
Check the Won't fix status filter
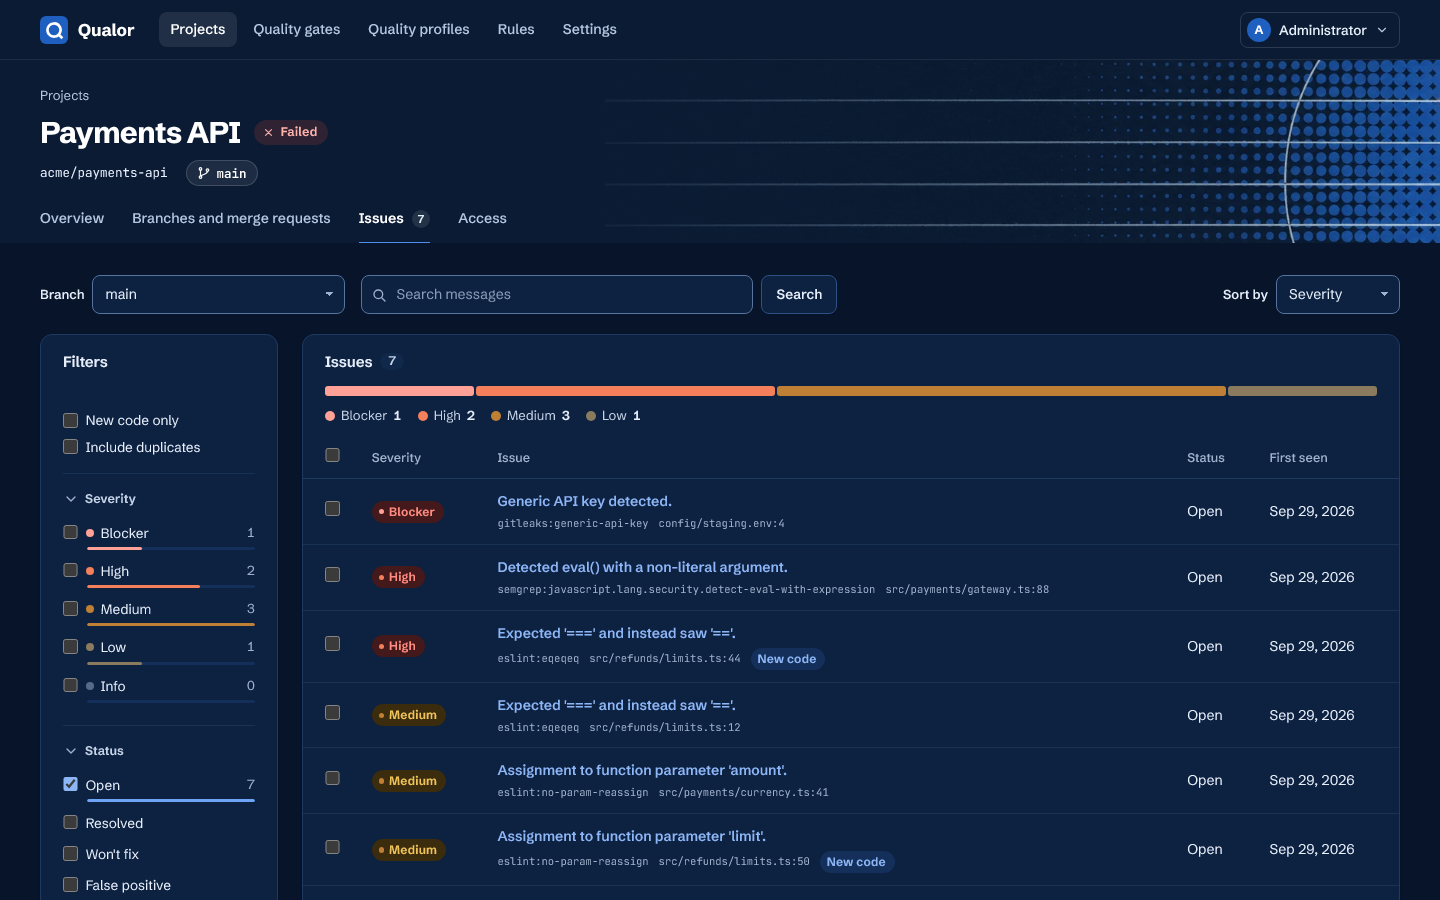(70, 854)
